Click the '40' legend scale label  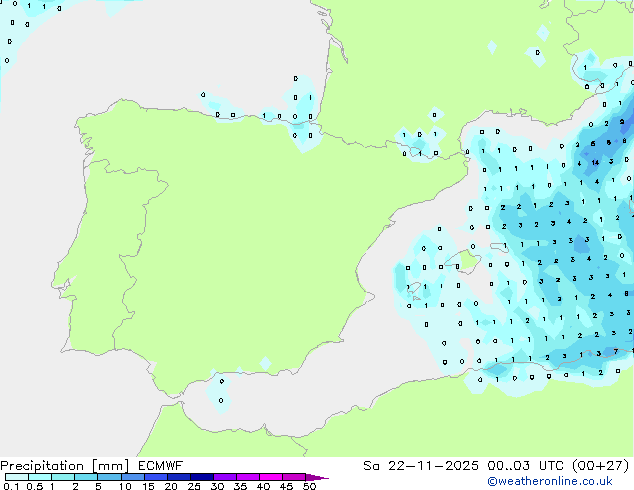click(x=263, y=486)
